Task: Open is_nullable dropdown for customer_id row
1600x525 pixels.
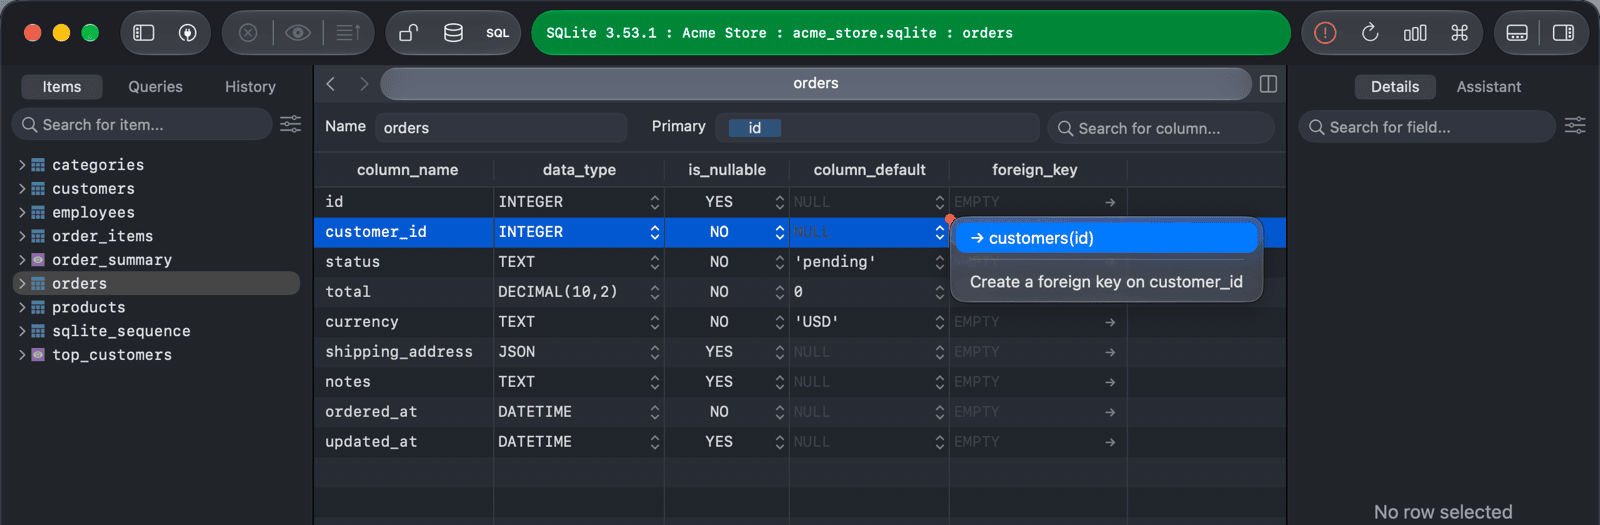Action: click(x=780, y=232)
